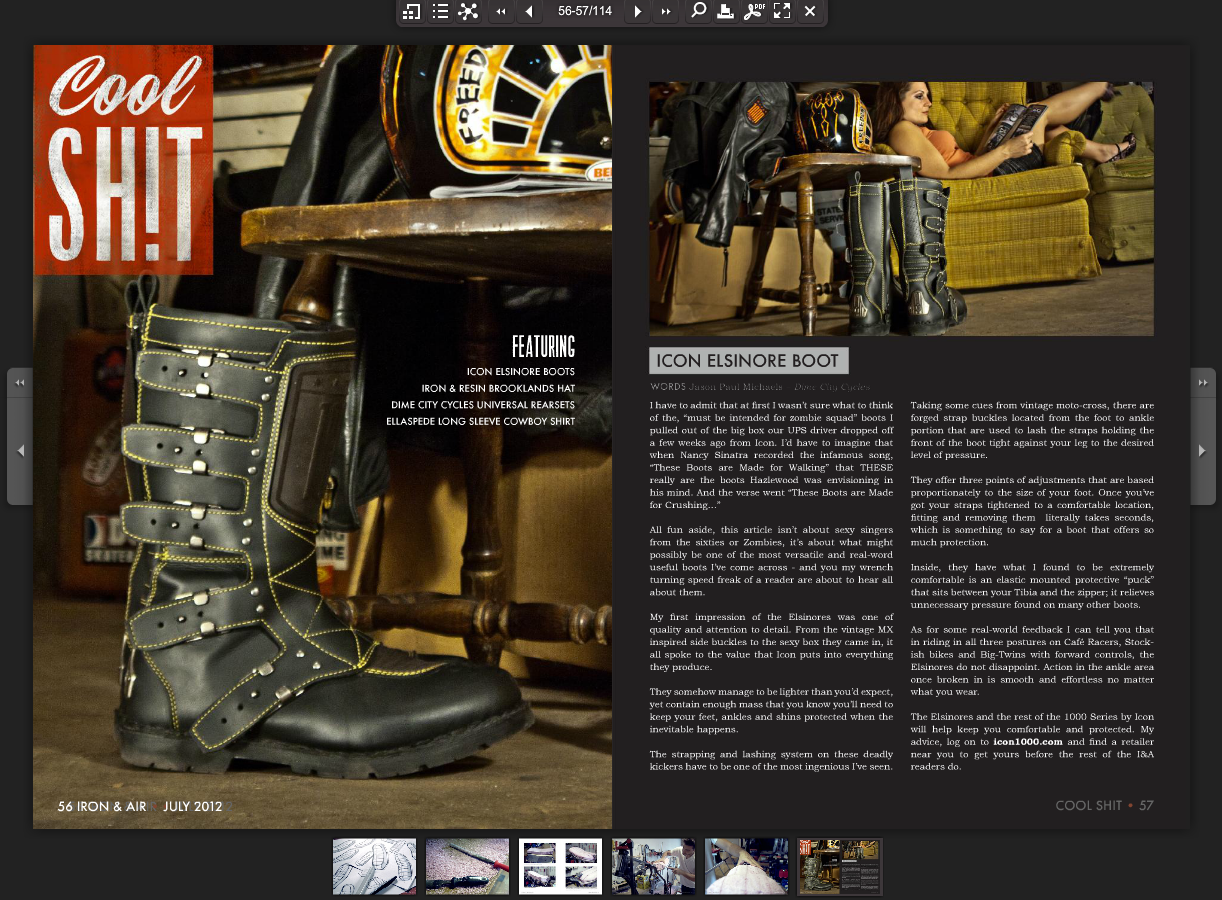This screenshot has height=900, width=1222.
Task: Click the share network icon
Action: pos(468,11)
